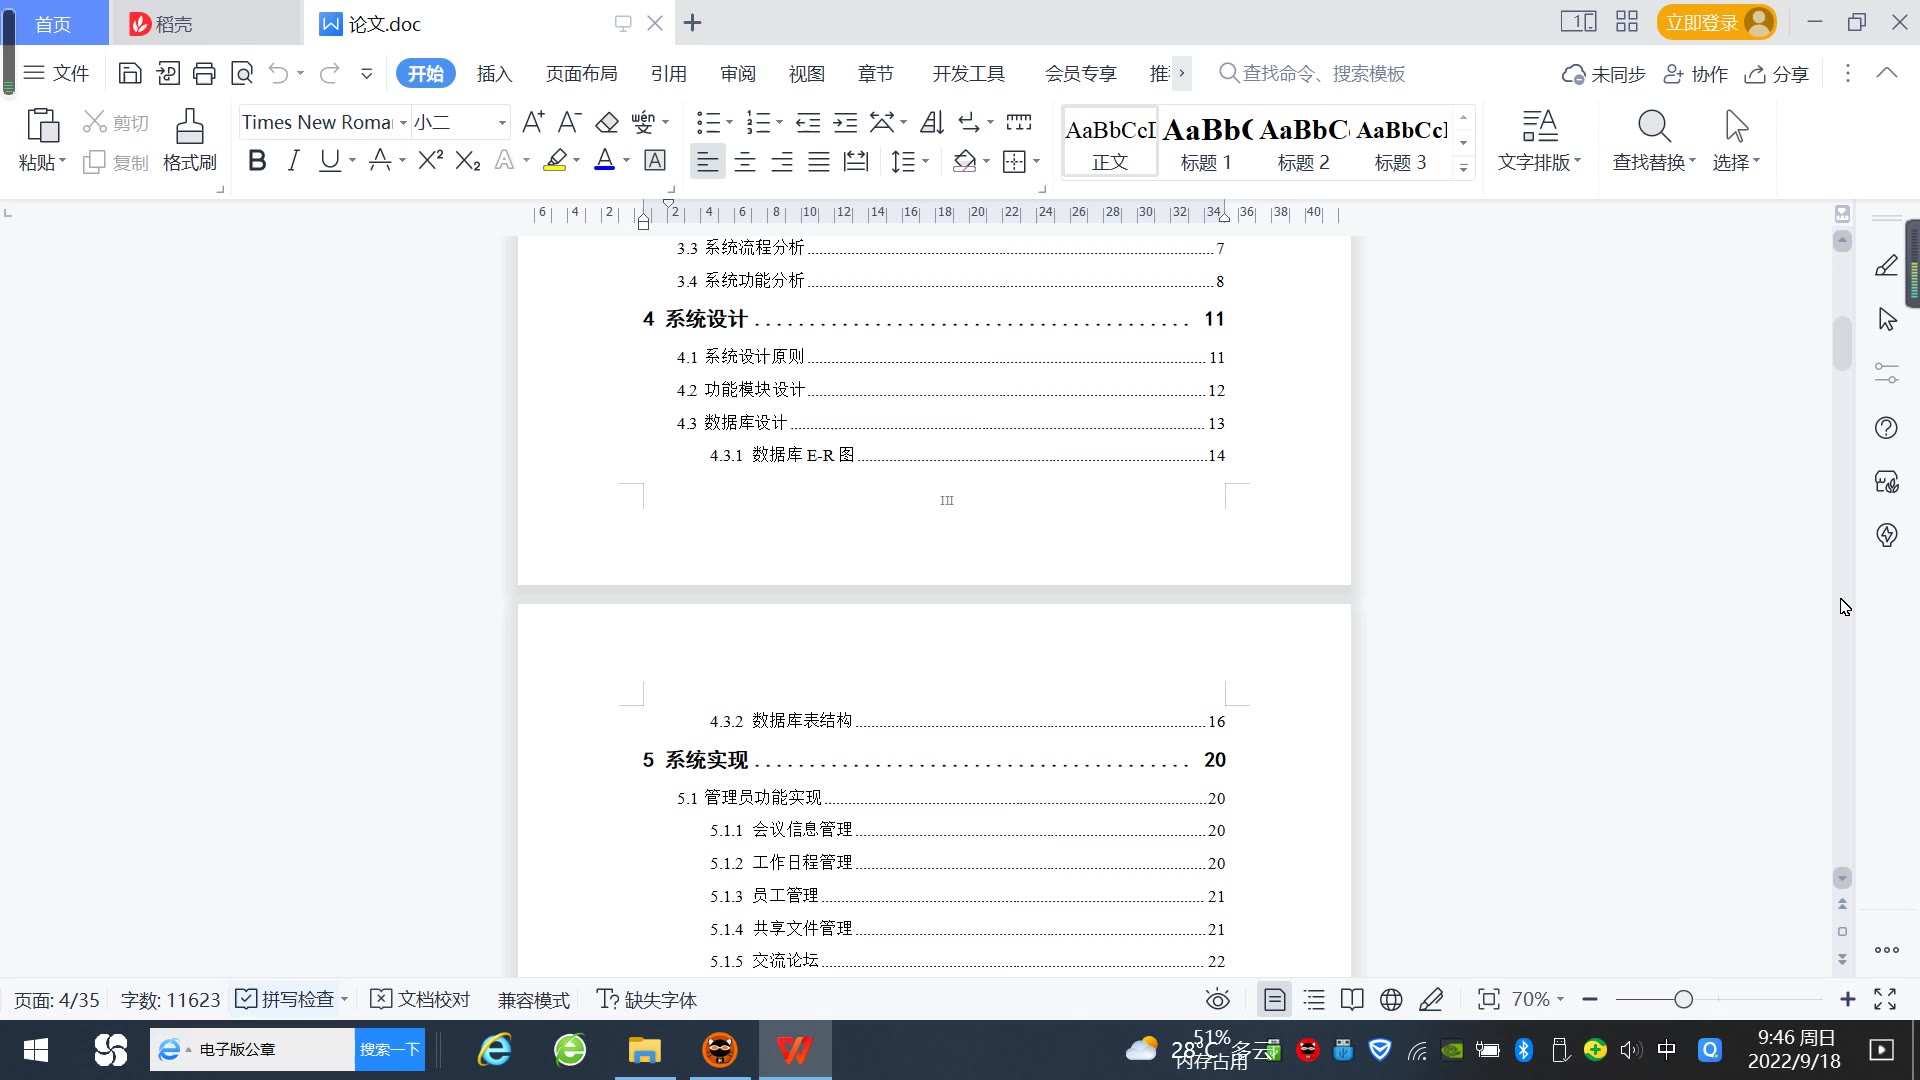Toggle spell check (拼写检查) in status bar

(x=285, y=999)
